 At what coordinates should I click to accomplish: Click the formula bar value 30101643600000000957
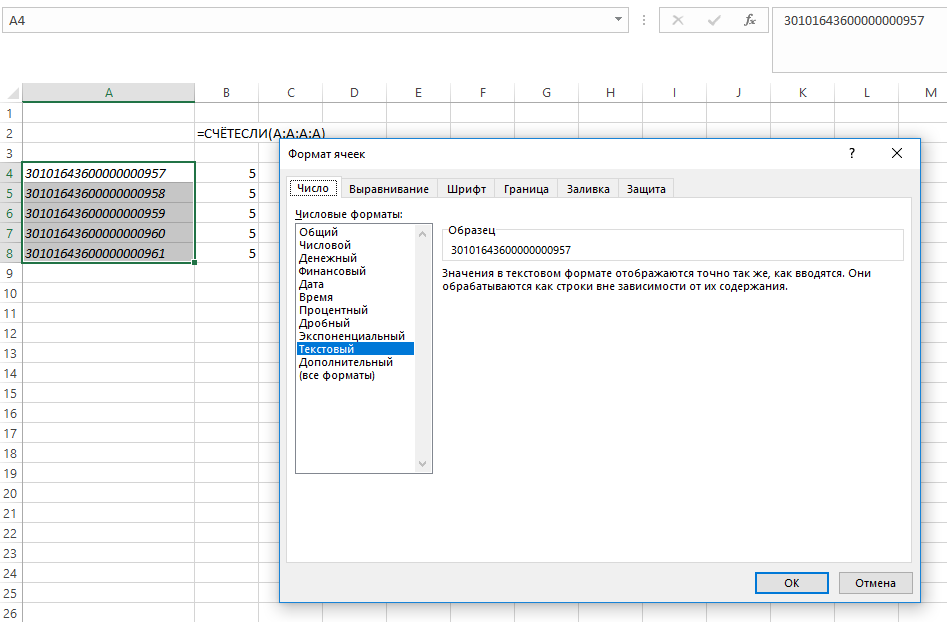pyautogui.click(x=853, y=21)
